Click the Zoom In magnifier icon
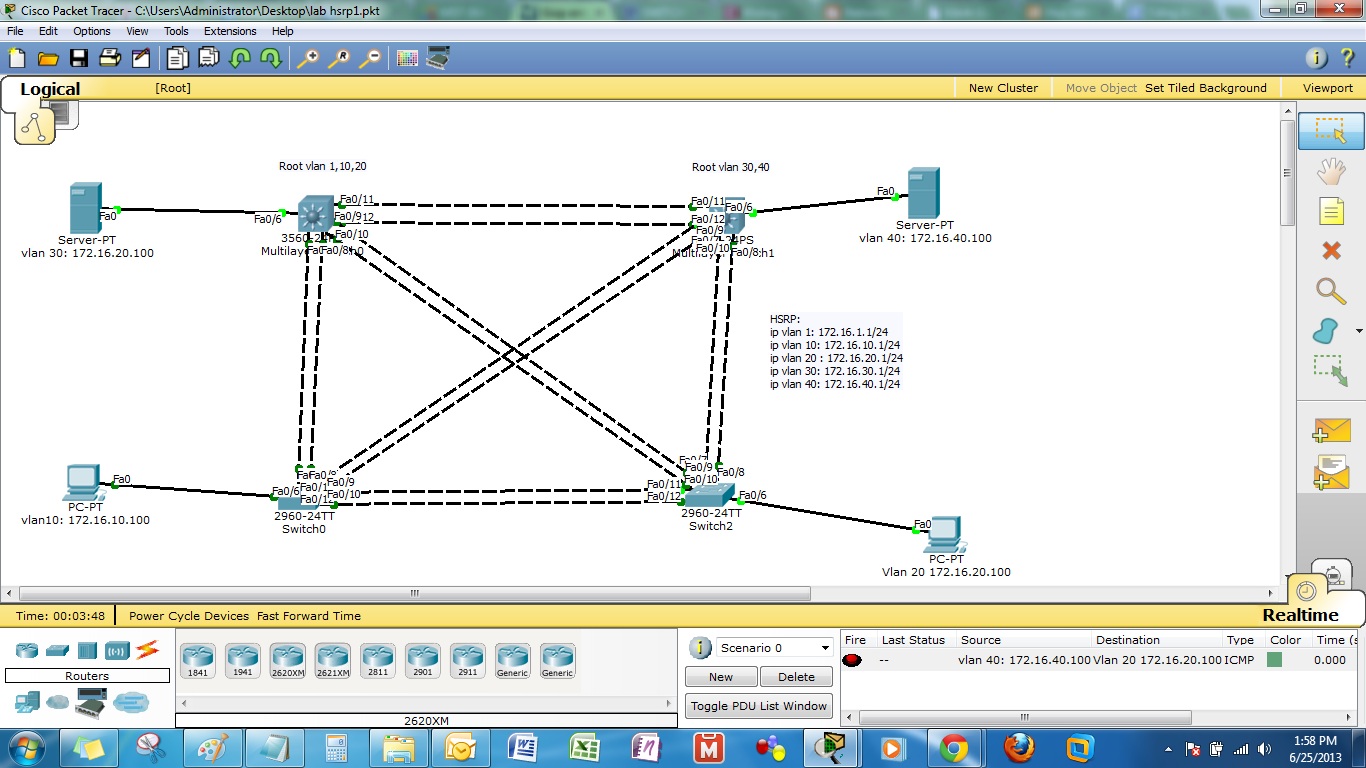The width and height of the screenshot is (1366, 768). pyautogui.click(x=307, y=58)
